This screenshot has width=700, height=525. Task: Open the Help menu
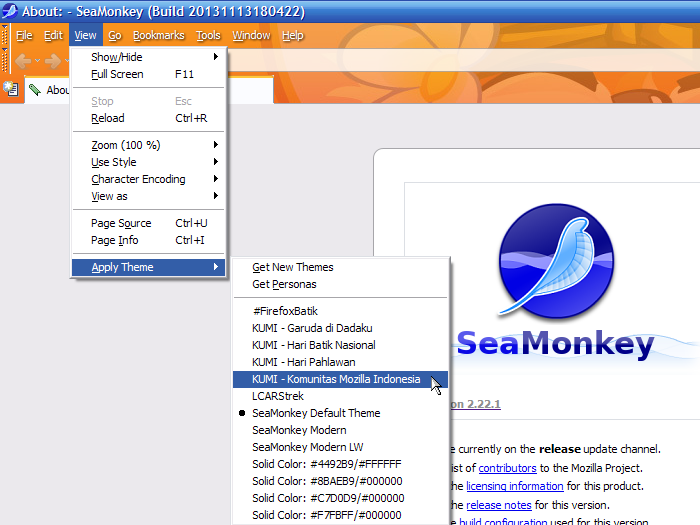point(292,35)
